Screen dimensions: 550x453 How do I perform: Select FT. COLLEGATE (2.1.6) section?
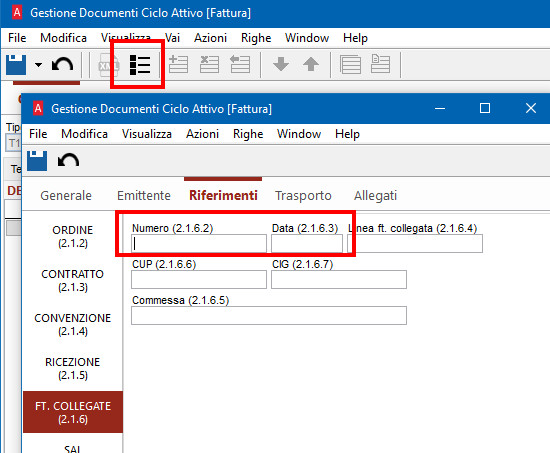(x=73, y=412)
